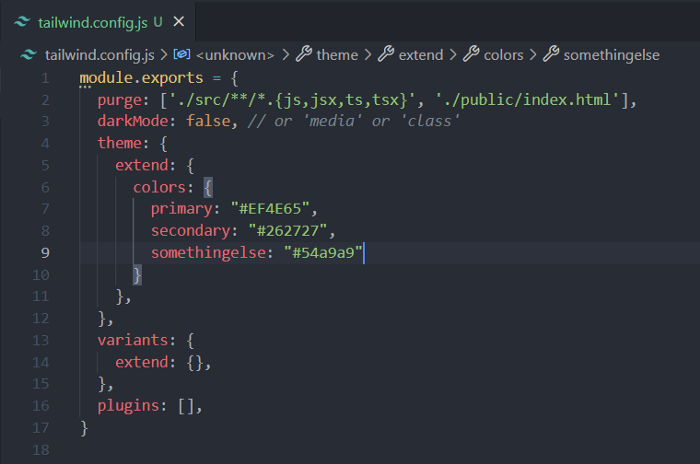The height and width of the screenshot is (464, 700).
Task: Click the false value on line 3
Action: 208,121
